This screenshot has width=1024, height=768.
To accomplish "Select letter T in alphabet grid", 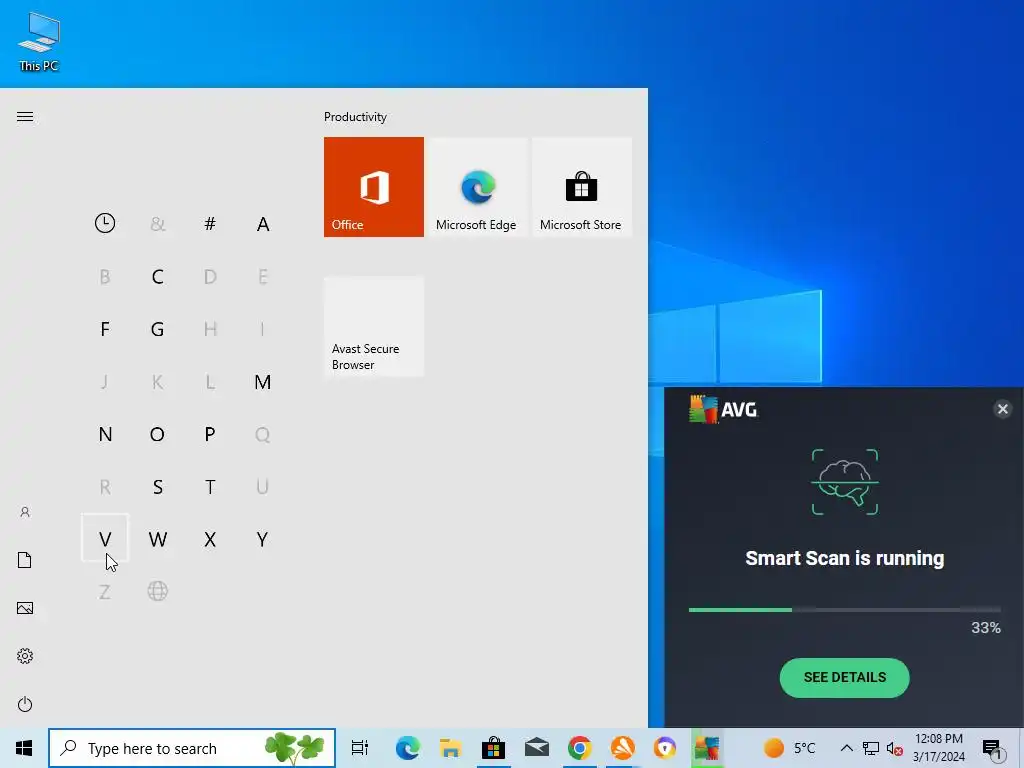I will pyautogui.click(x=210, y=487).
